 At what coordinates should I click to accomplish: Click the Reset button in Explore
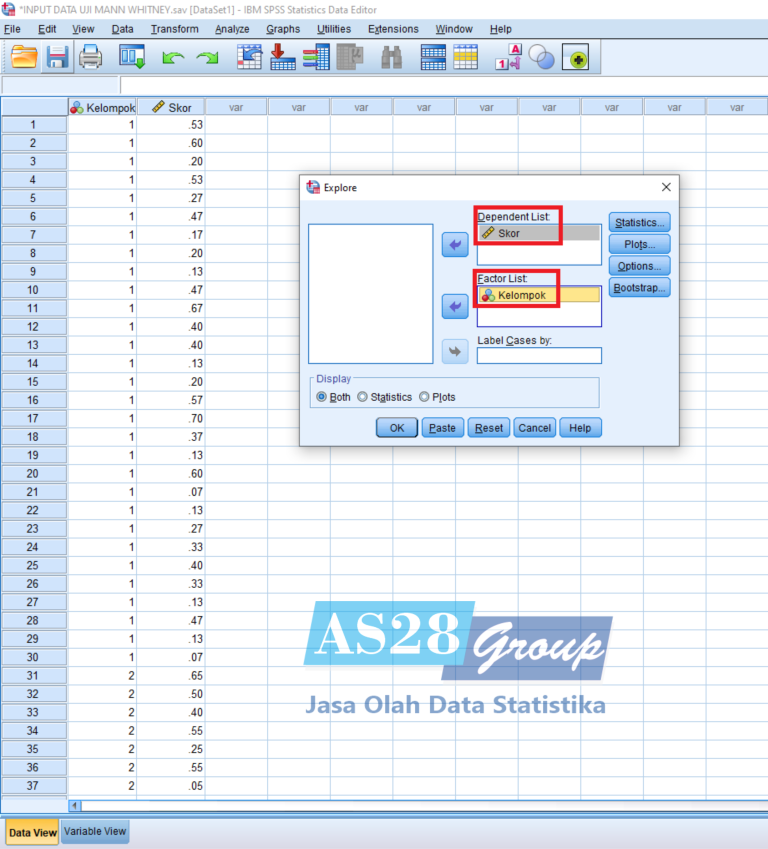(x=489, y=427)
